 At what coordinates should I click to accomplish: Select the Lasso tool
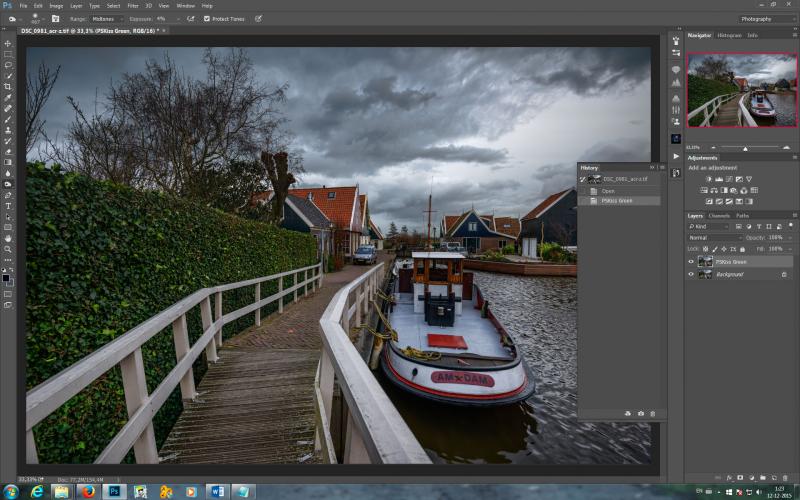click(x=8, y=65)
